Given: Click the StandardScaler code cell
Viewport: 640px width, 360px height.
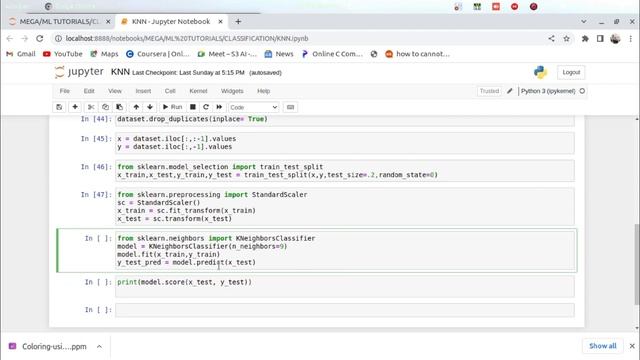Looking at the screenshot, I should tap(344, 207).
